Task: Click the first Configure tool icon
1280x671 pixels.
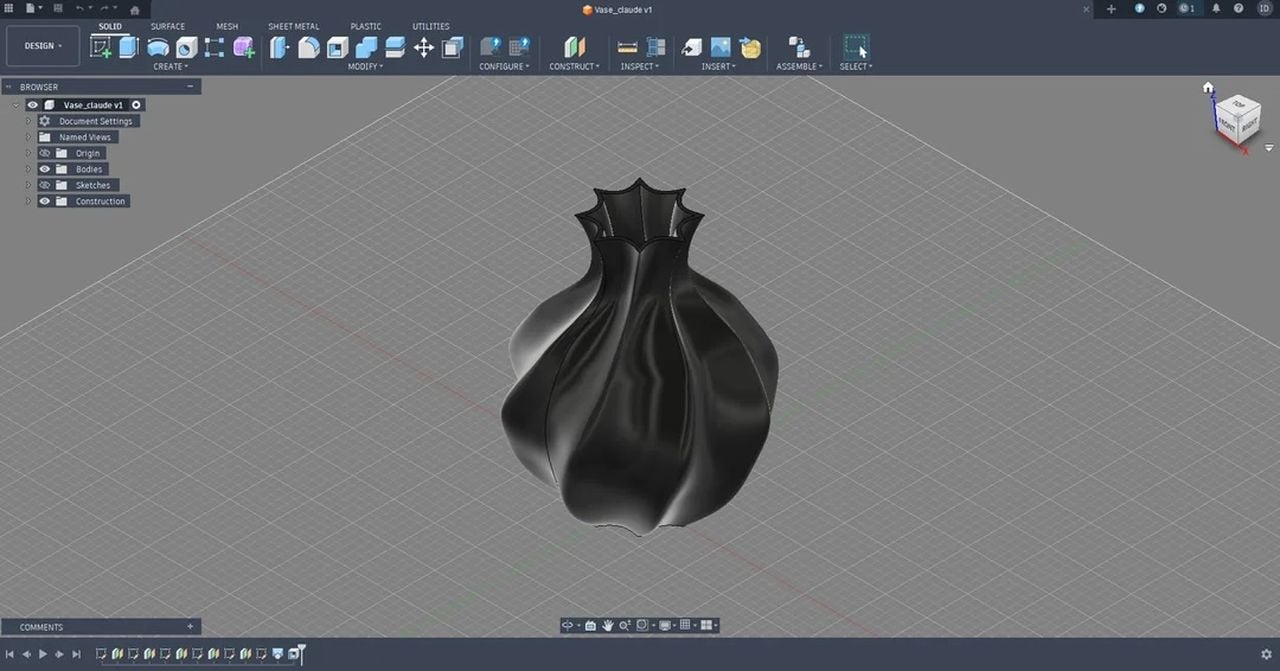Action: coord(491,47)
